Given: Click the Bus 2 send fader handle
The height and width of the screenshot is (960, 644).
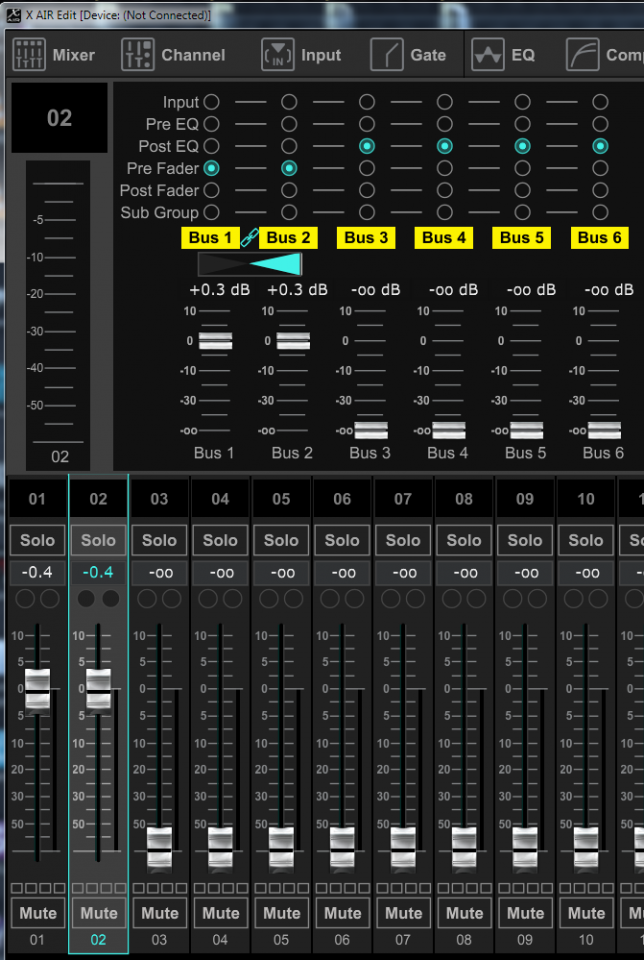Looking at the screenshot, I should [293, 340].
